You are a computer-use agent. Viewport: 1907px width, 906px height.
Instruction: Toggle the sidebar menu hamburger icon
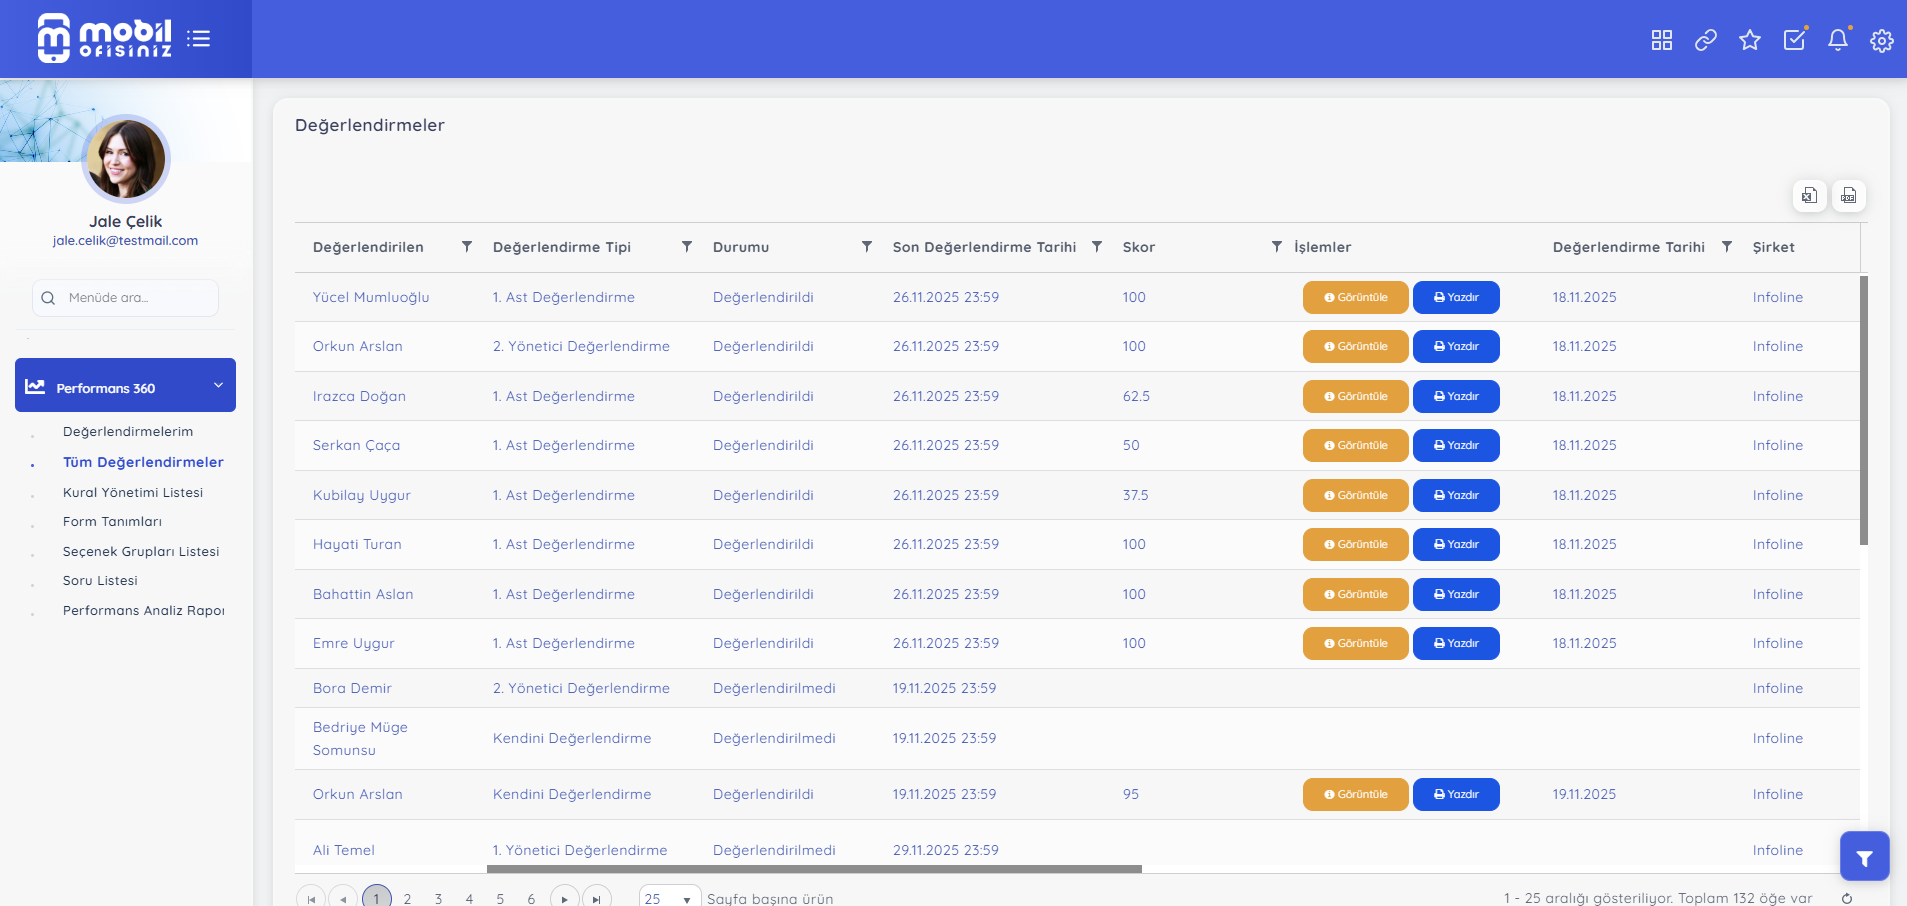tap(198, 39)
